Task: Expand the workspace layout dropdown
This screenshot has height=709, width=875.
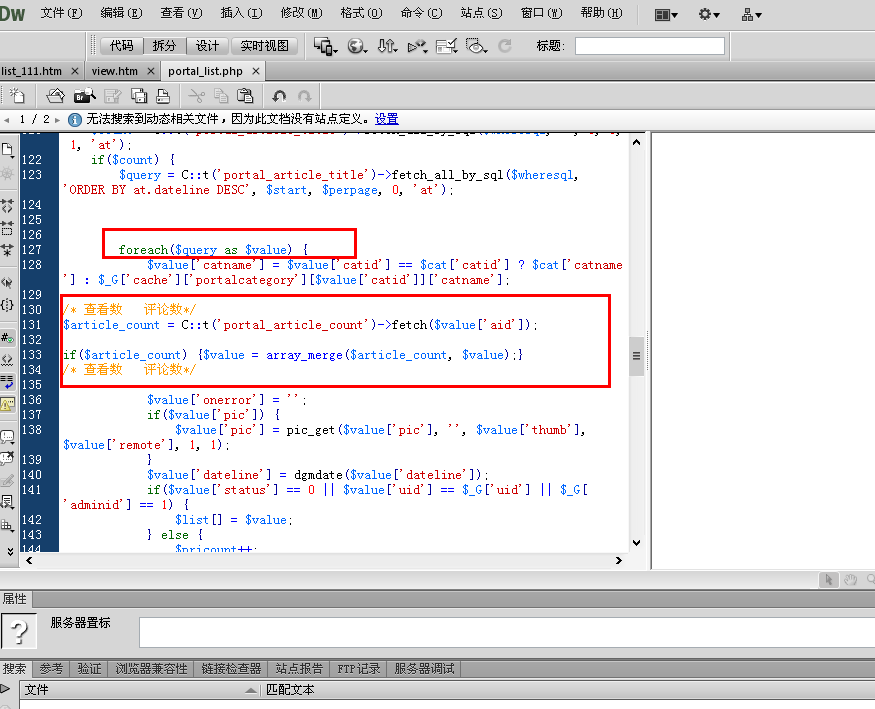Action: [x=666, y=15]
